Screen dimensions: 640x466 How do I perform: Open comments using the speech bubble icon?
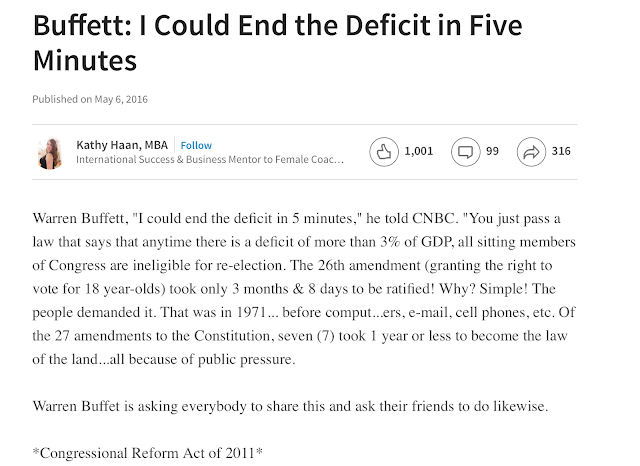coord(465,152)
